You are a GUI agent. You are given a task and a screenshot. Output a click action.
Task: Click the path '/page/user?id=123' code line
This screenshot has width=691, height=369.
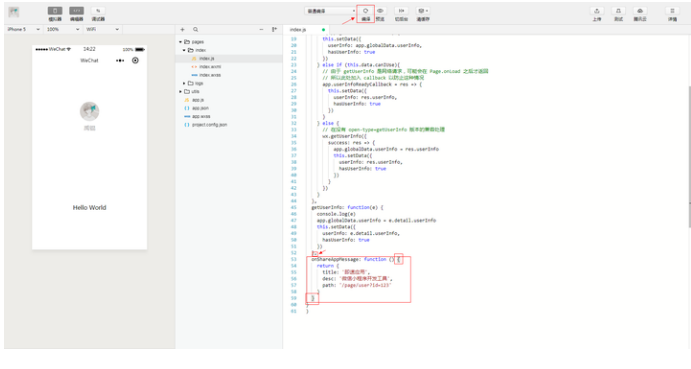click(x=357, y=285)
